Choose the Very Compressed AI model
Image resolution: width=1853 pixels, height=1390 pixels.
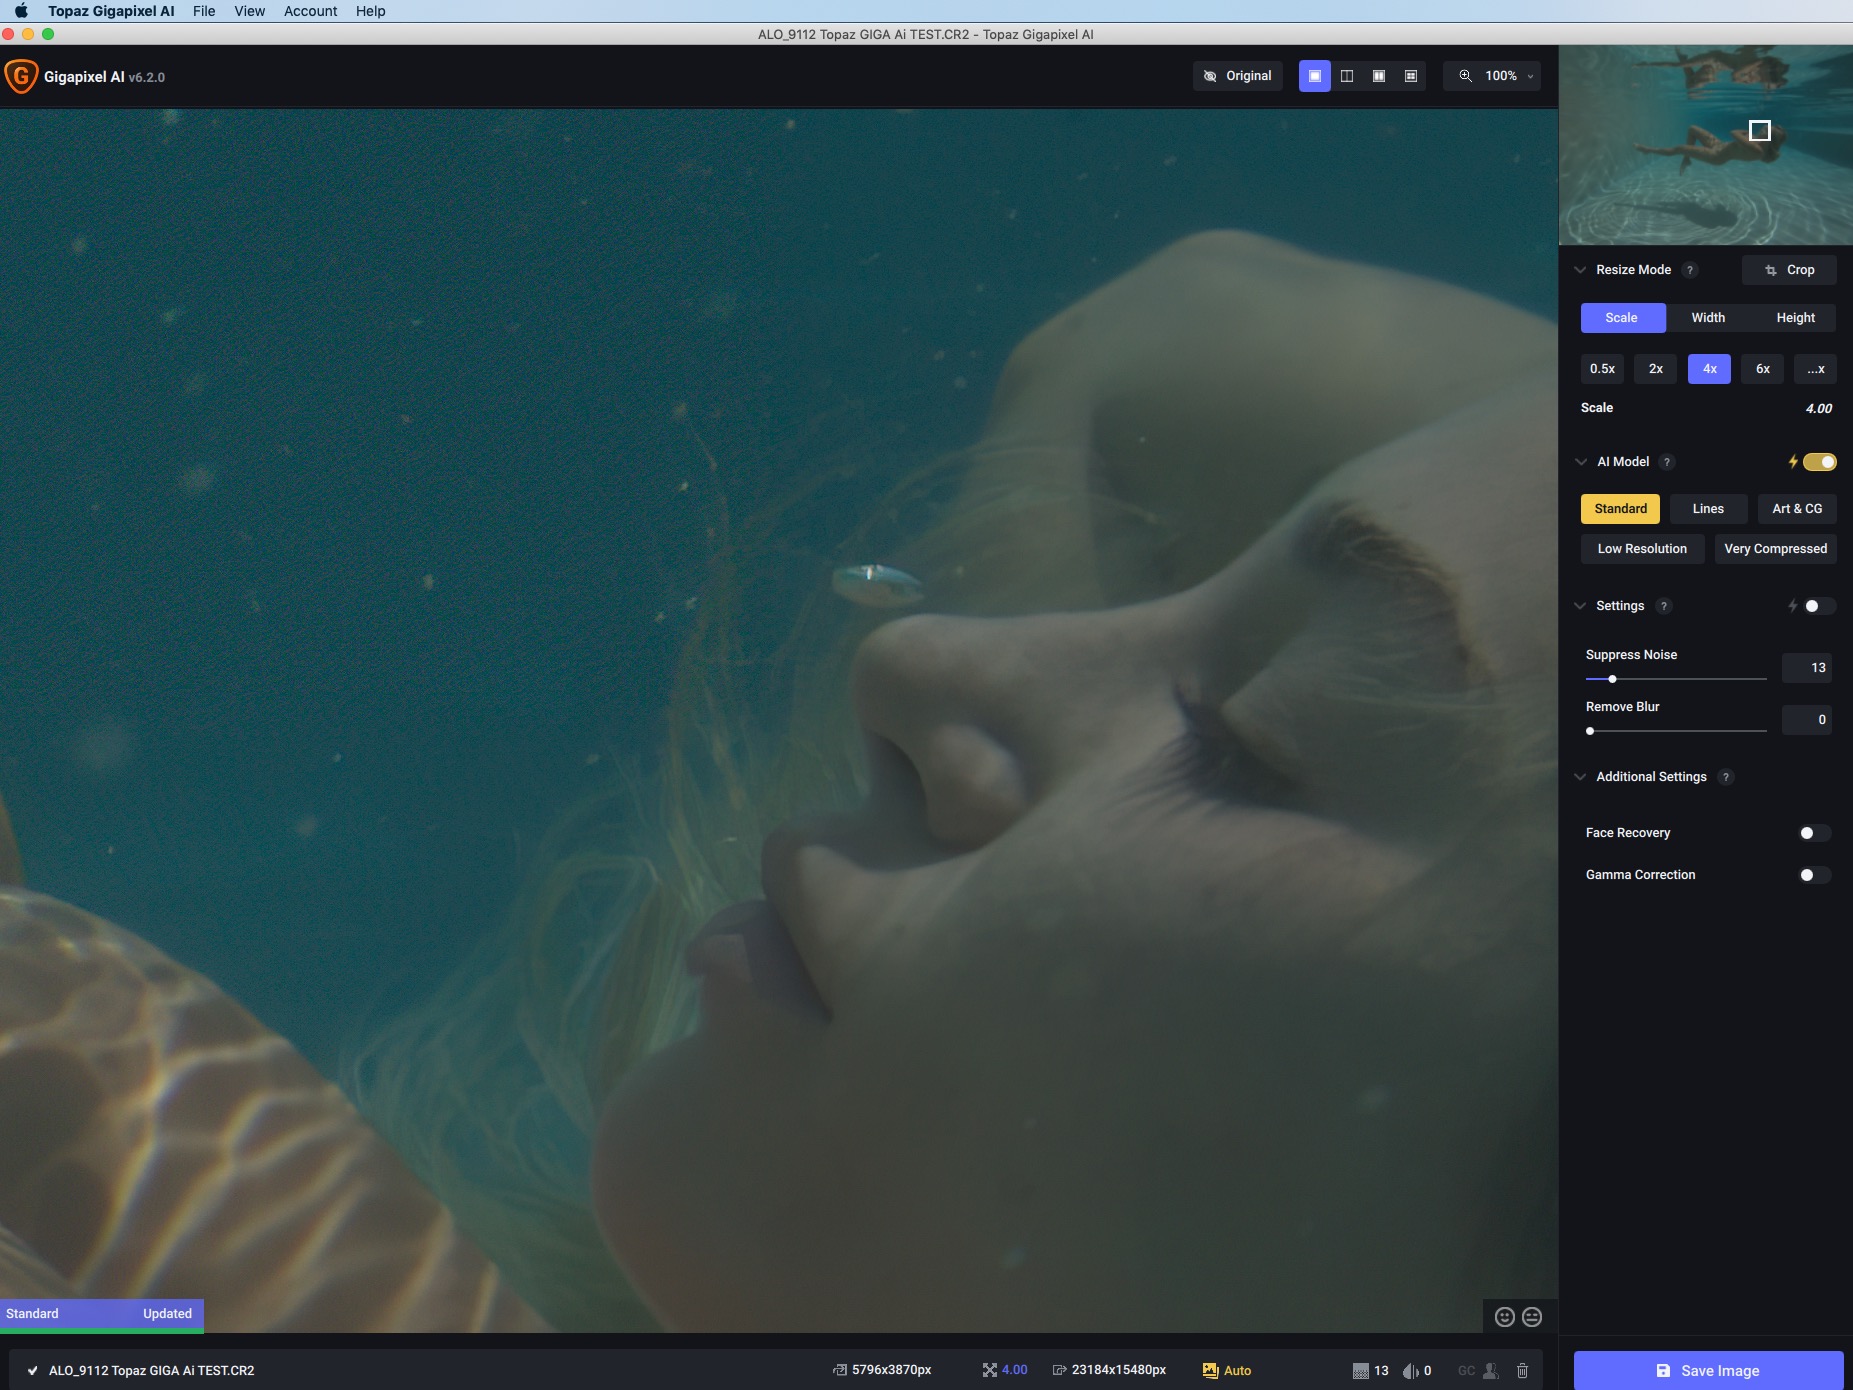1774,549
